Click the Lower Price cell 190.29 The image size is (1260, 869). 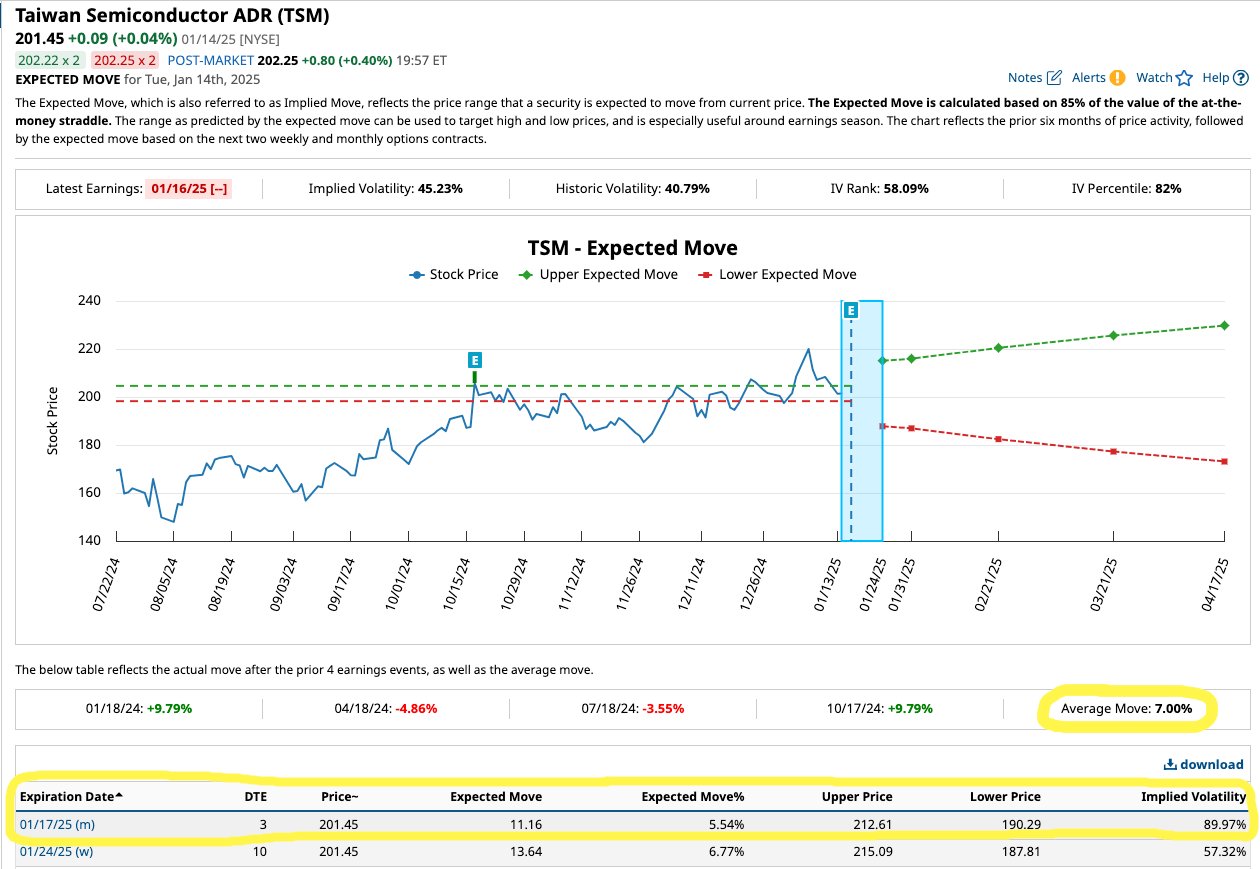[1019, 824]
